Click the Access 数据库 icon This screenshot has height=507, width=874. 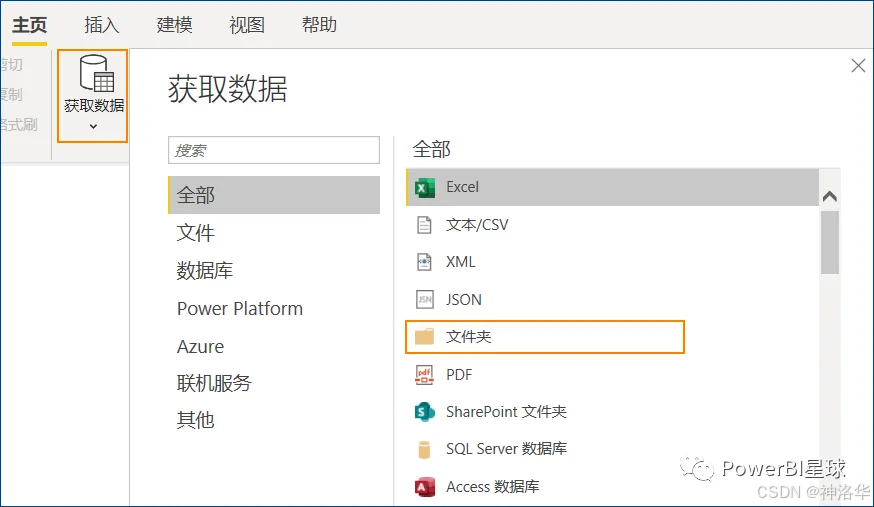(x=425, y=487)
